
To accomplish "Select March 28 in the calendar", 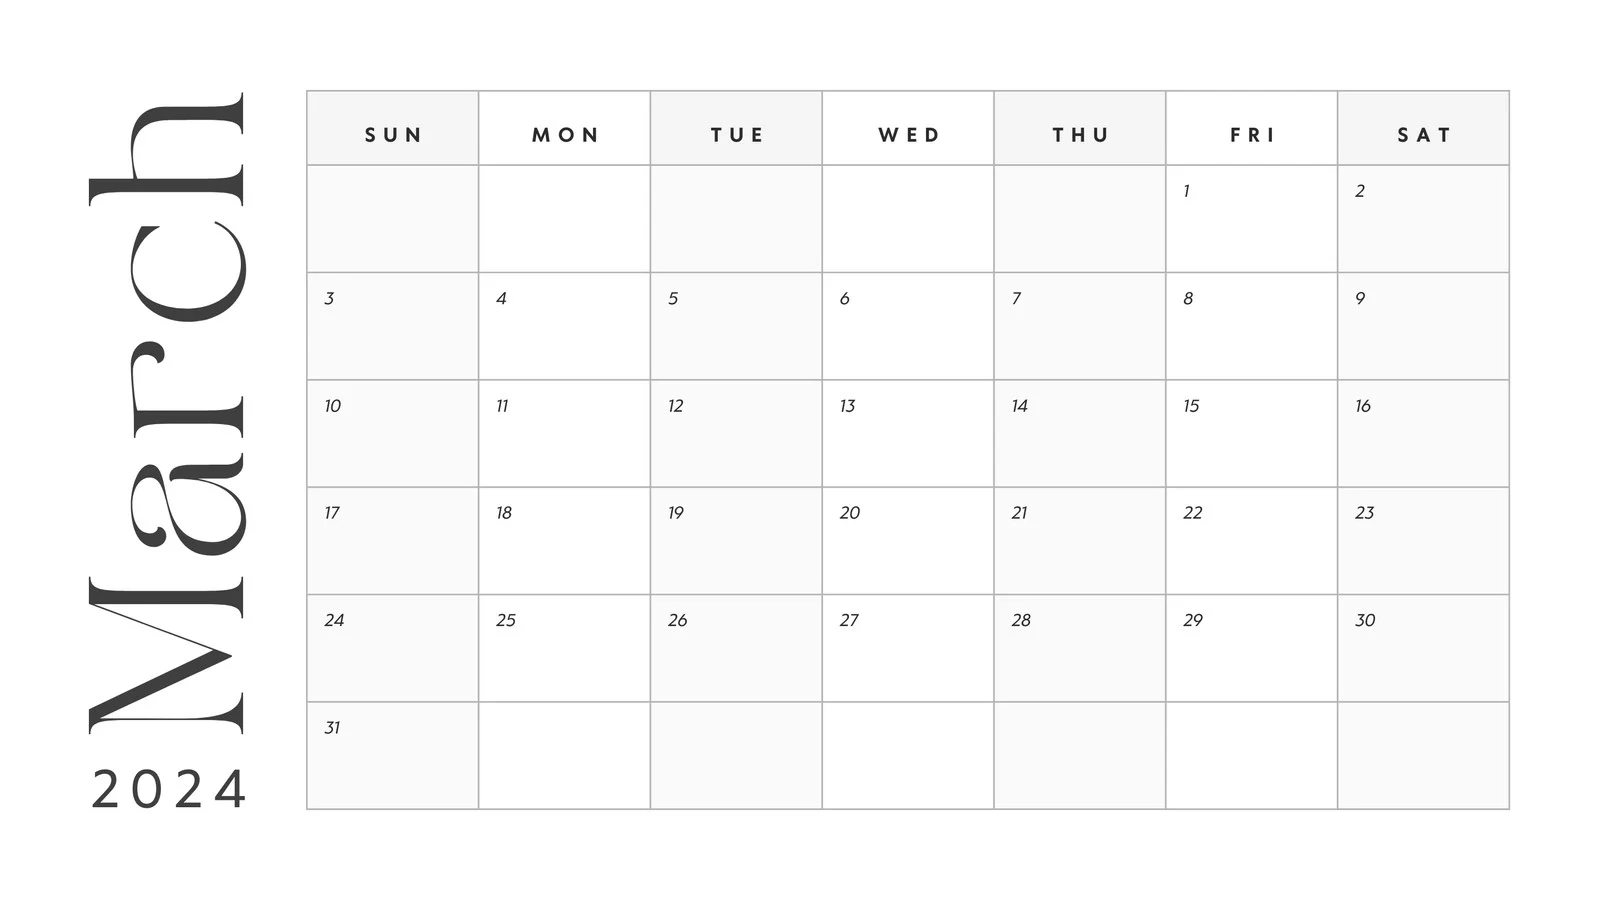I will click(1079, 648).
